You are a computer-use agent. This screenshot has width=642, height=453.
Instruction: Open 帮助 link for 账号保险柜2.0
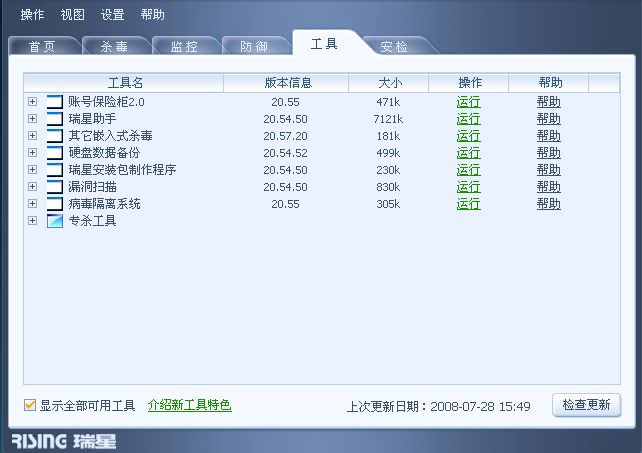coord(549,102)
